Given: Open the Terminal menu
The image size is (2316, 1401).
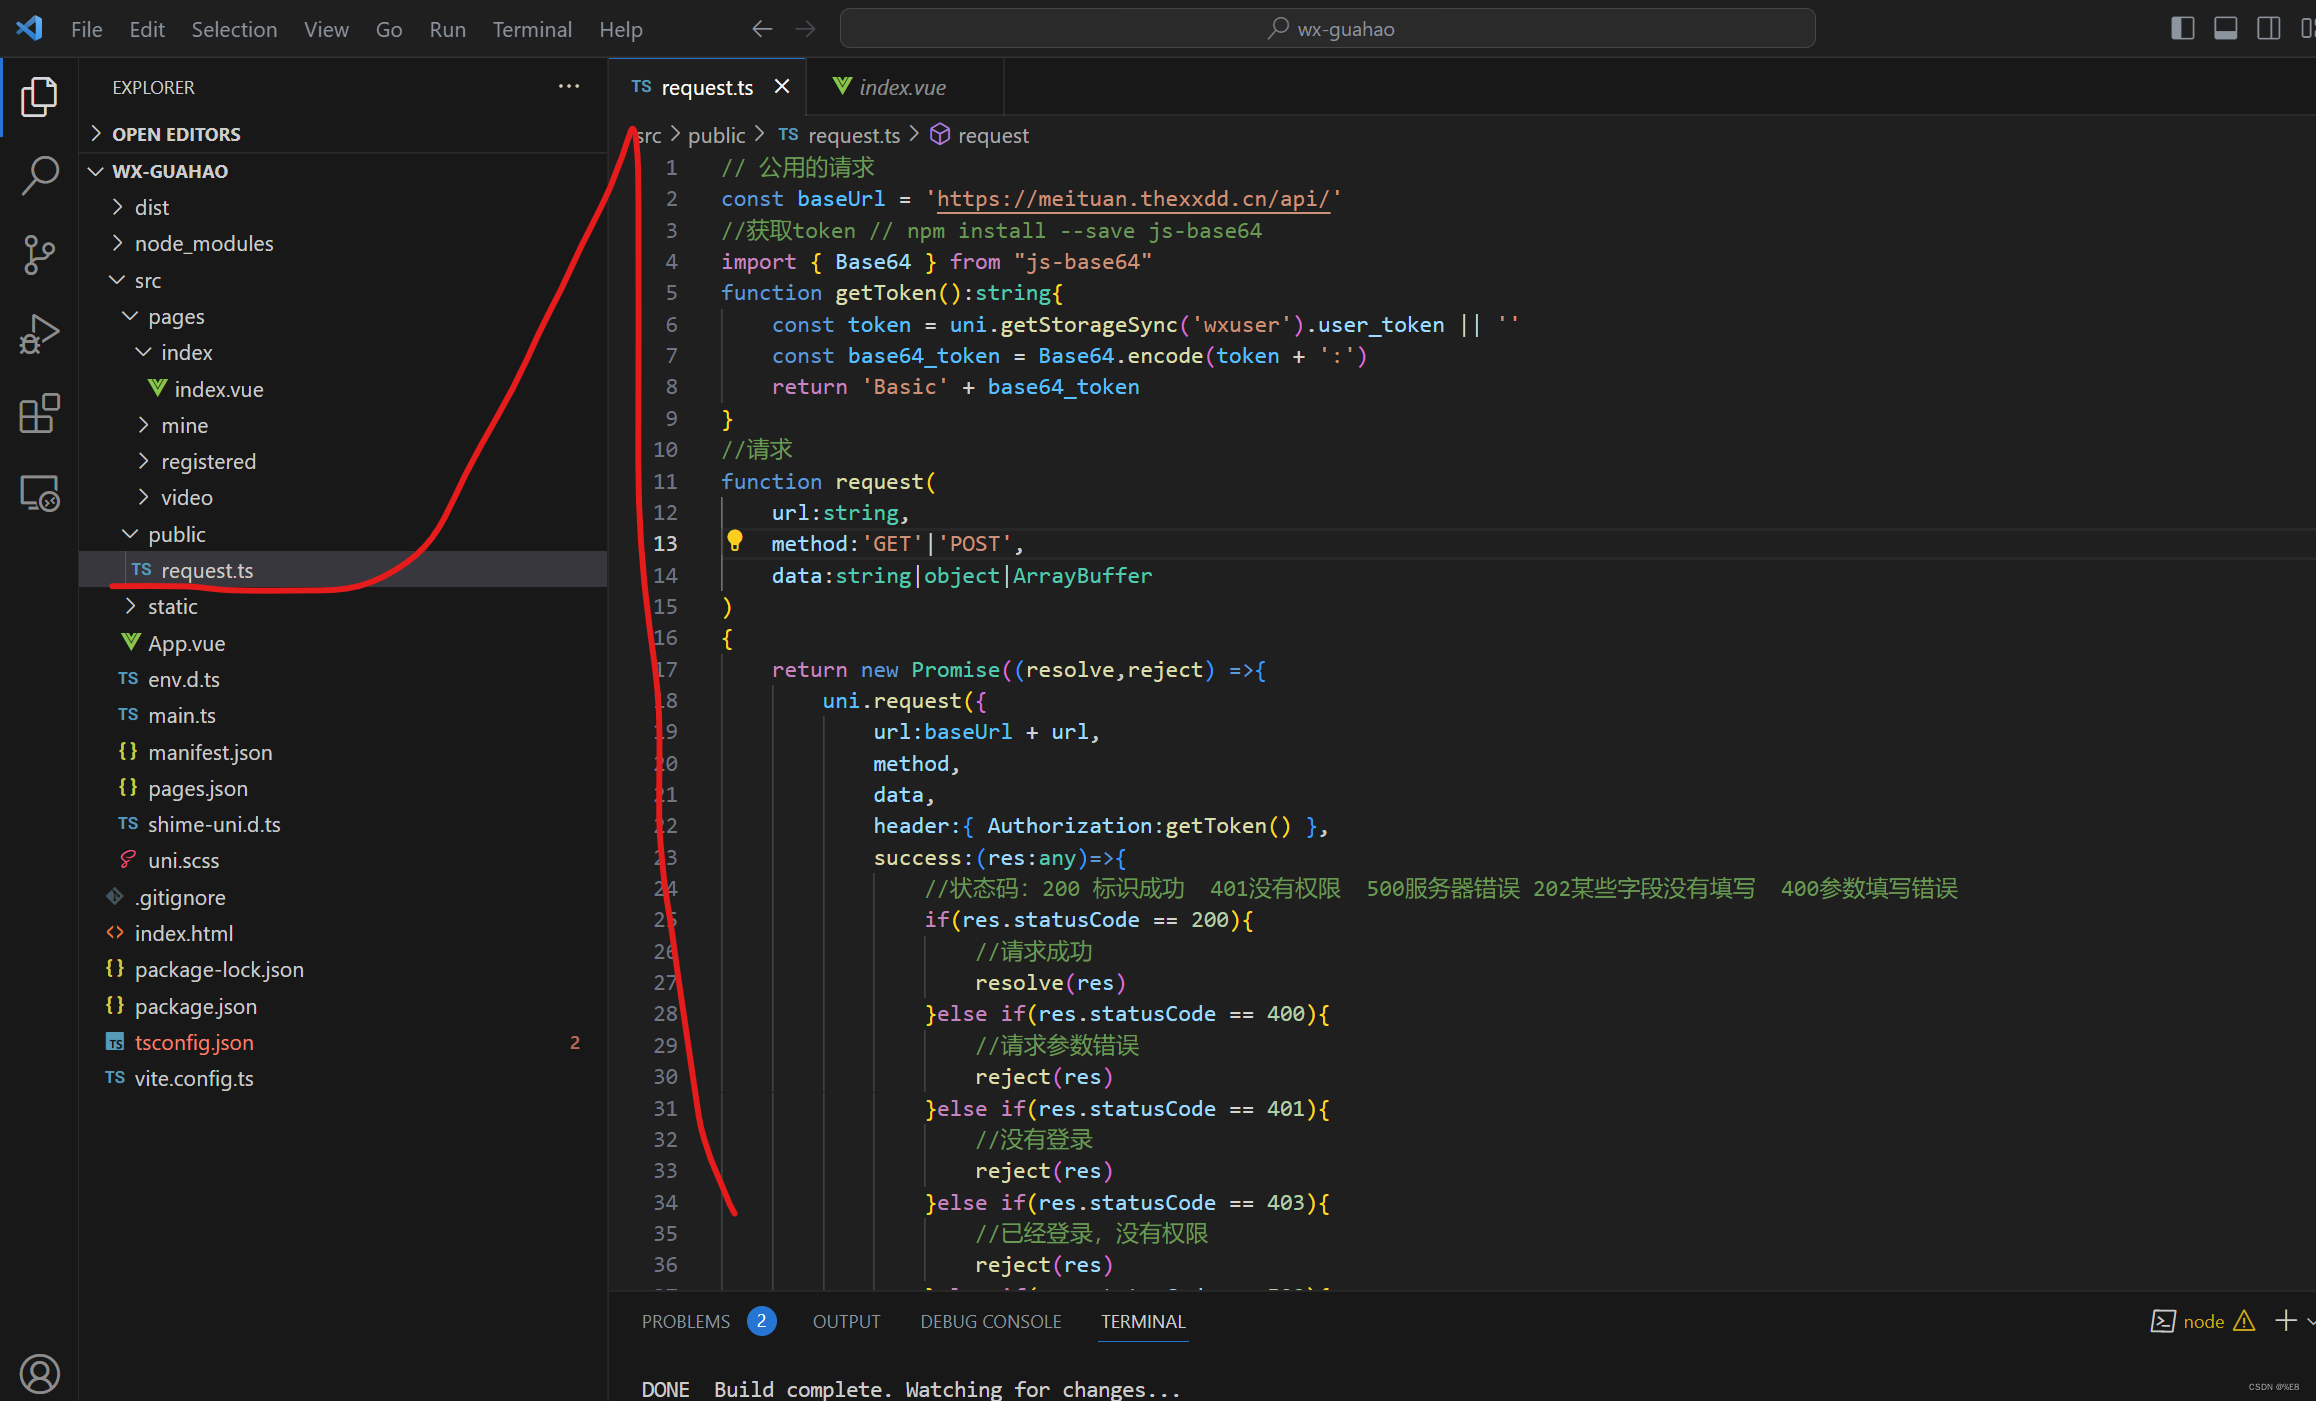Looking at the screenshot, I should (x=531, y=29).
